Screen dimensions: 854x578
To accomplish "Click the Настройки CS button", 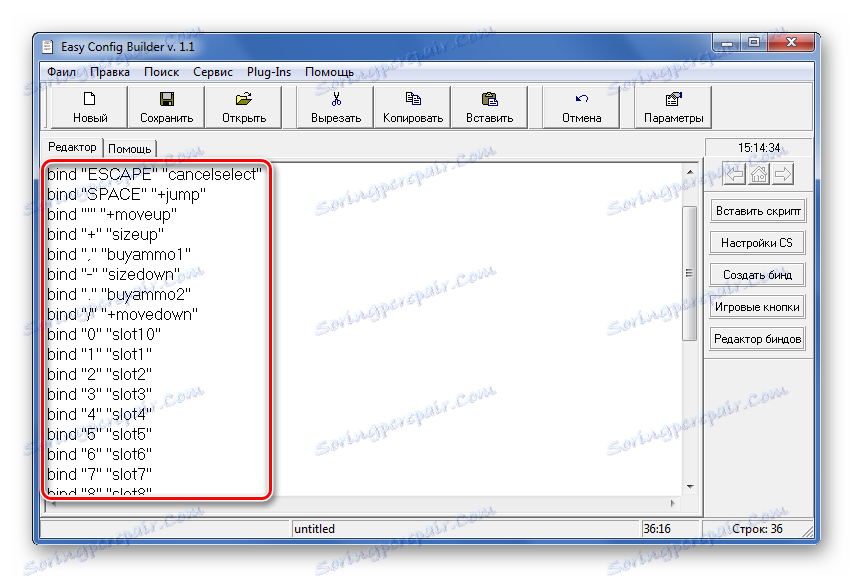I will point(758,243).
